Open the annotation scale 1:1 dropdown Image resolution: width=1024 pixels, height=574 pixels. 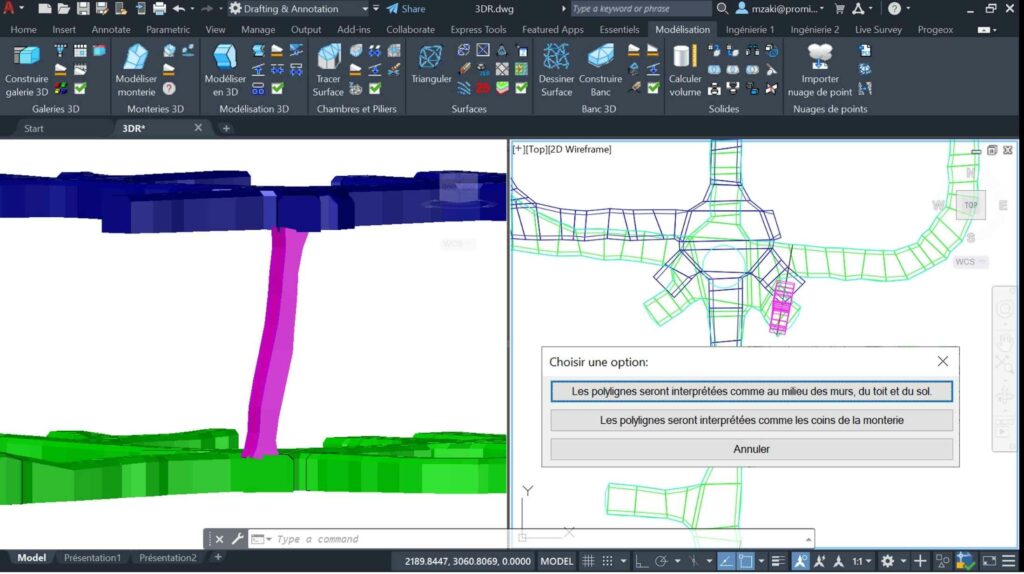(862, 560)
